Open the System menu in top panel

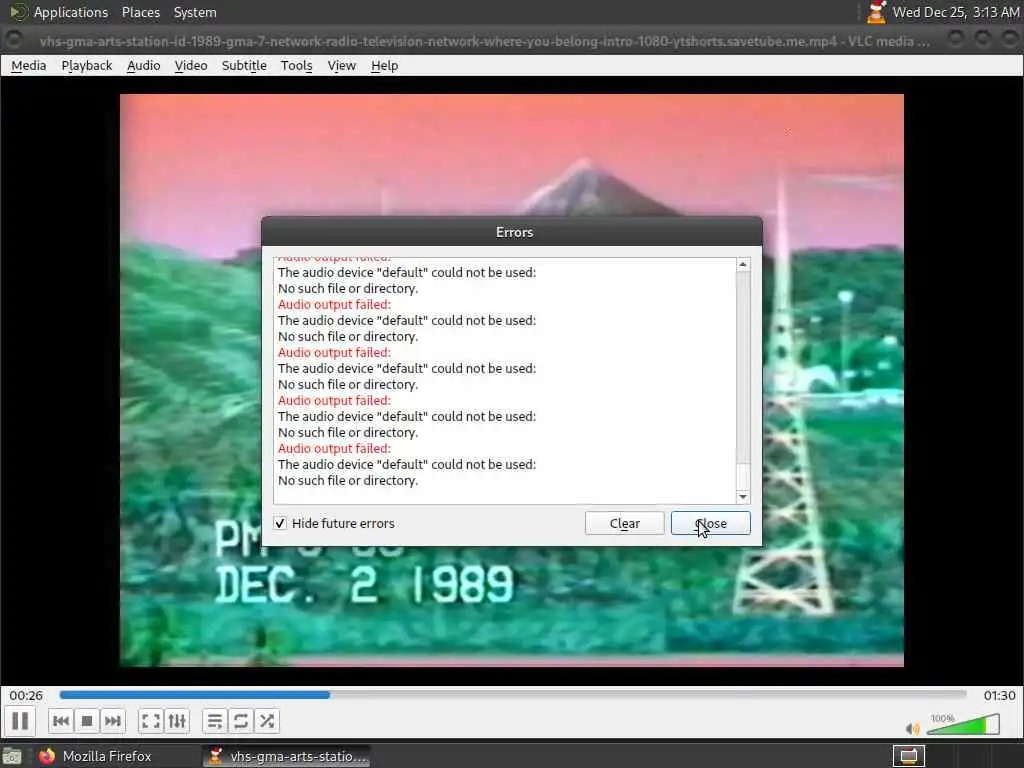pyautogui.click(x=195, y=12)
